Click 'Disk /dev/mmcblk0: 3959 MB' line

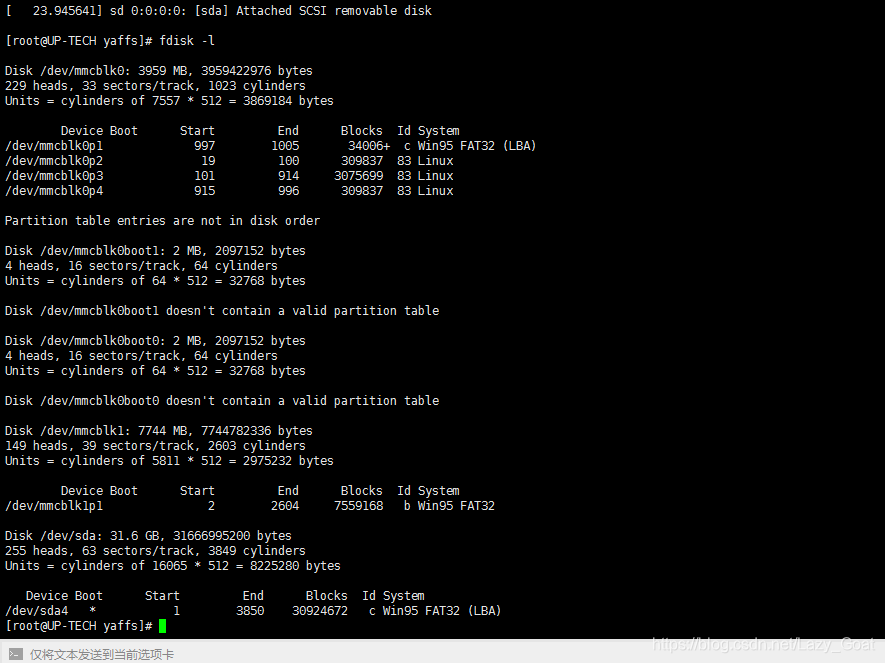pos(159,71)
